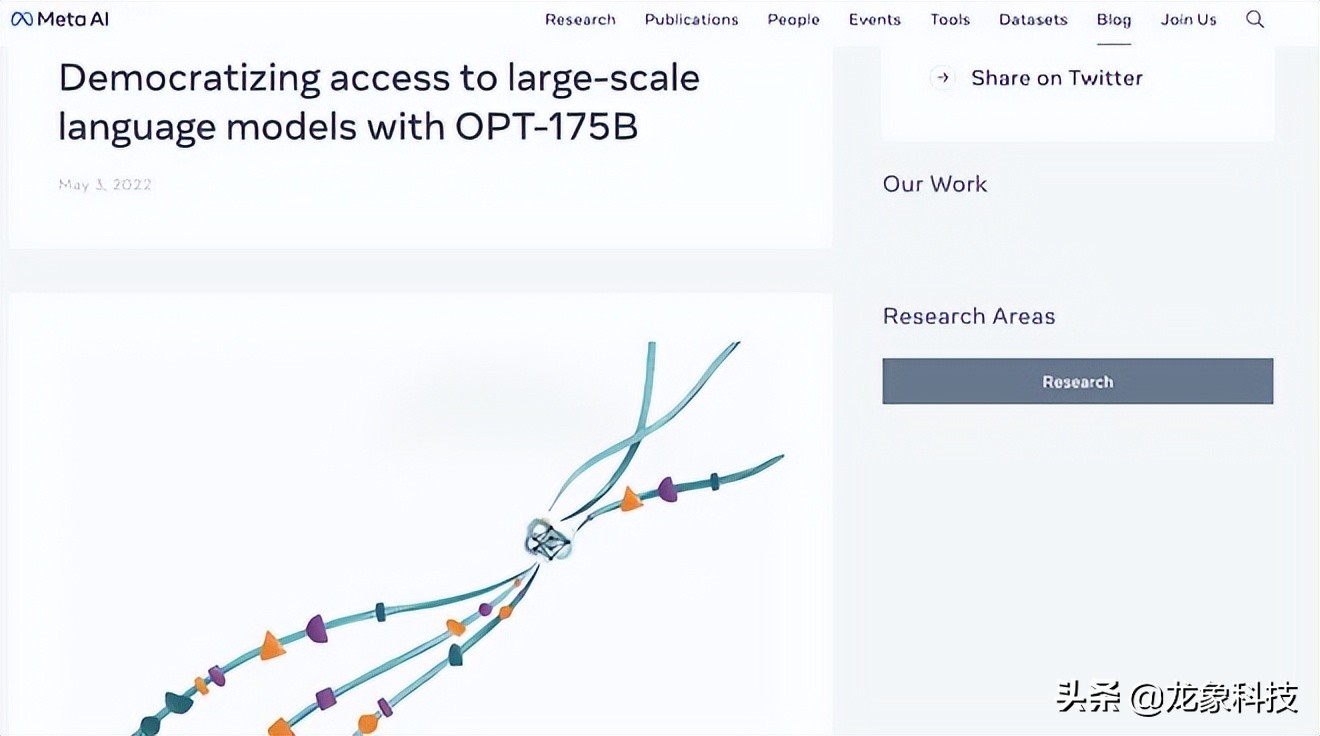Click the Share on Twitter link

tap(1056, 77)
